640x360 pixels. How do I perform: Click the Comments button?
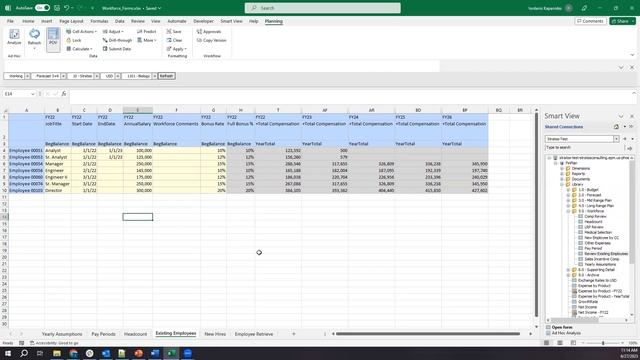(590, 21)
